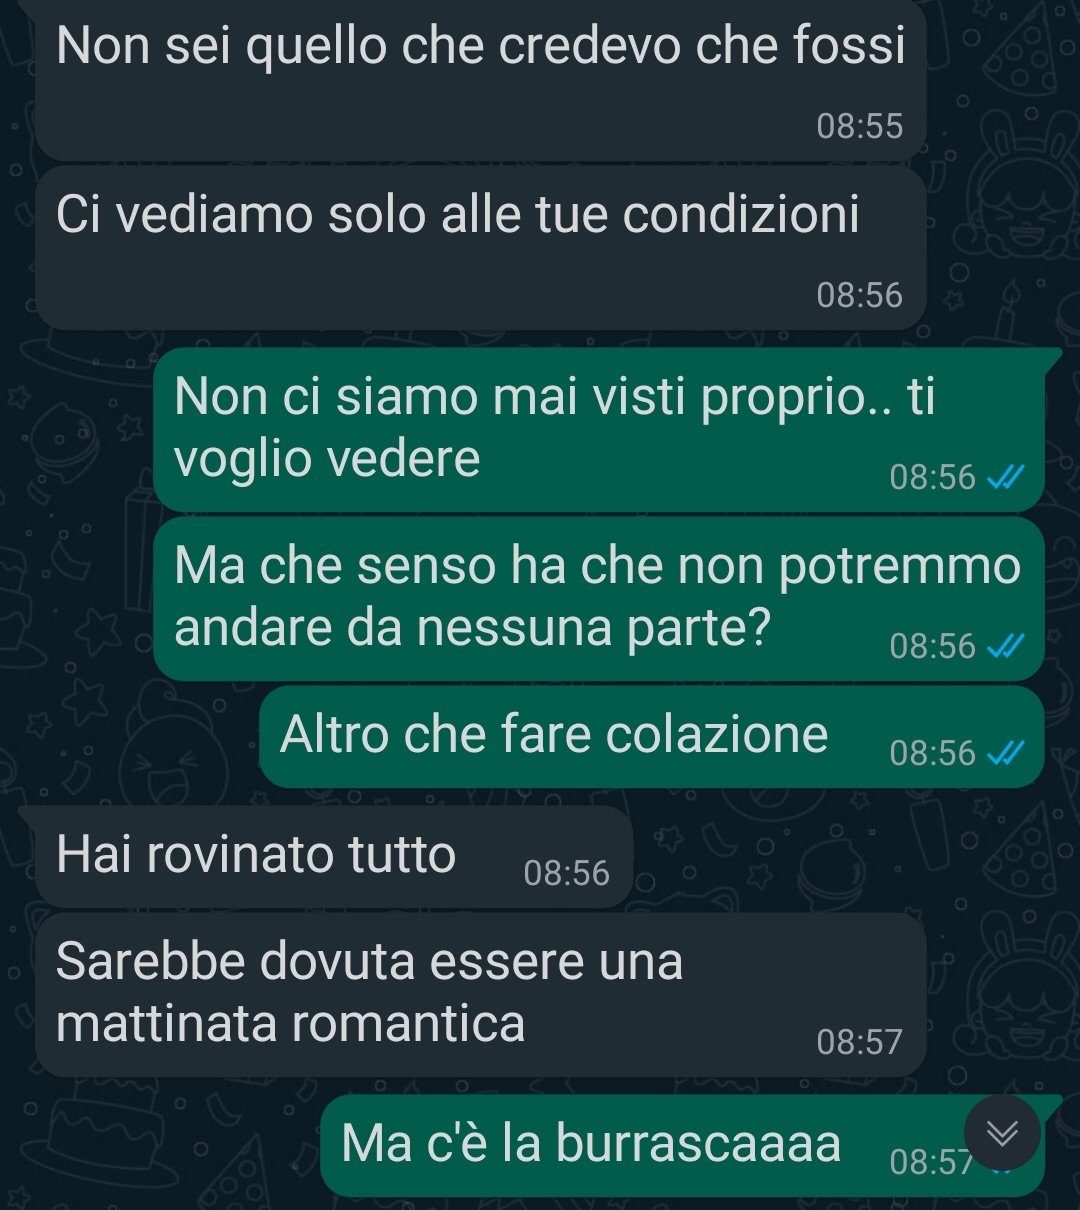The width and height of the screenshot is (1080, 1210).
Task: Tap read-receipt ticks on 'ti voglio vedere' message
Action: click(1006, 478)
